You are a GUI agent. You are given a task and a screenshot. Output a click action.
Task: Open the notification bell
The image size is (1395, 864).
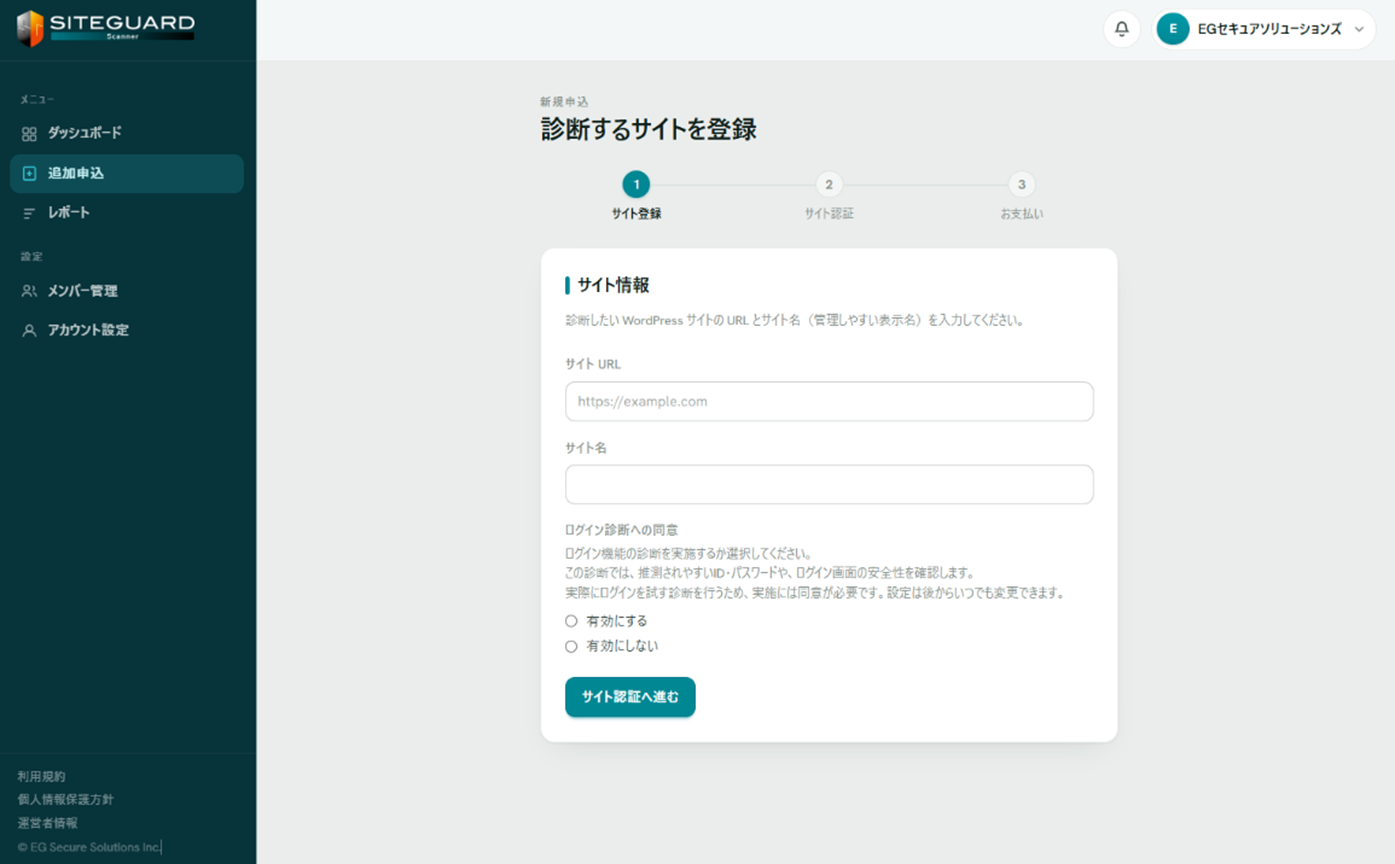(x=1122, y=29)
